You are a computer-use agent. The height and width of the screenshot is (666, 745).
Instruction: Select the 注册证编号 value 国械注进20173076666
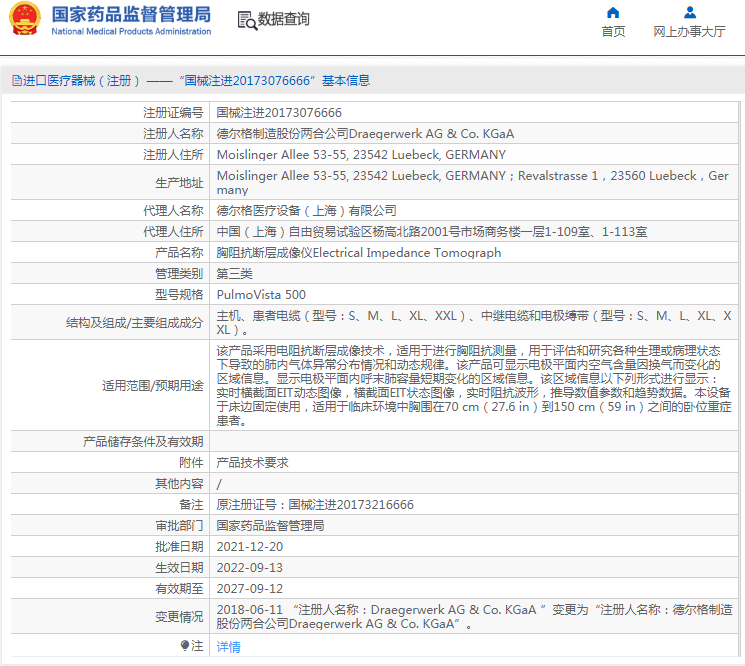pos(279,113)
